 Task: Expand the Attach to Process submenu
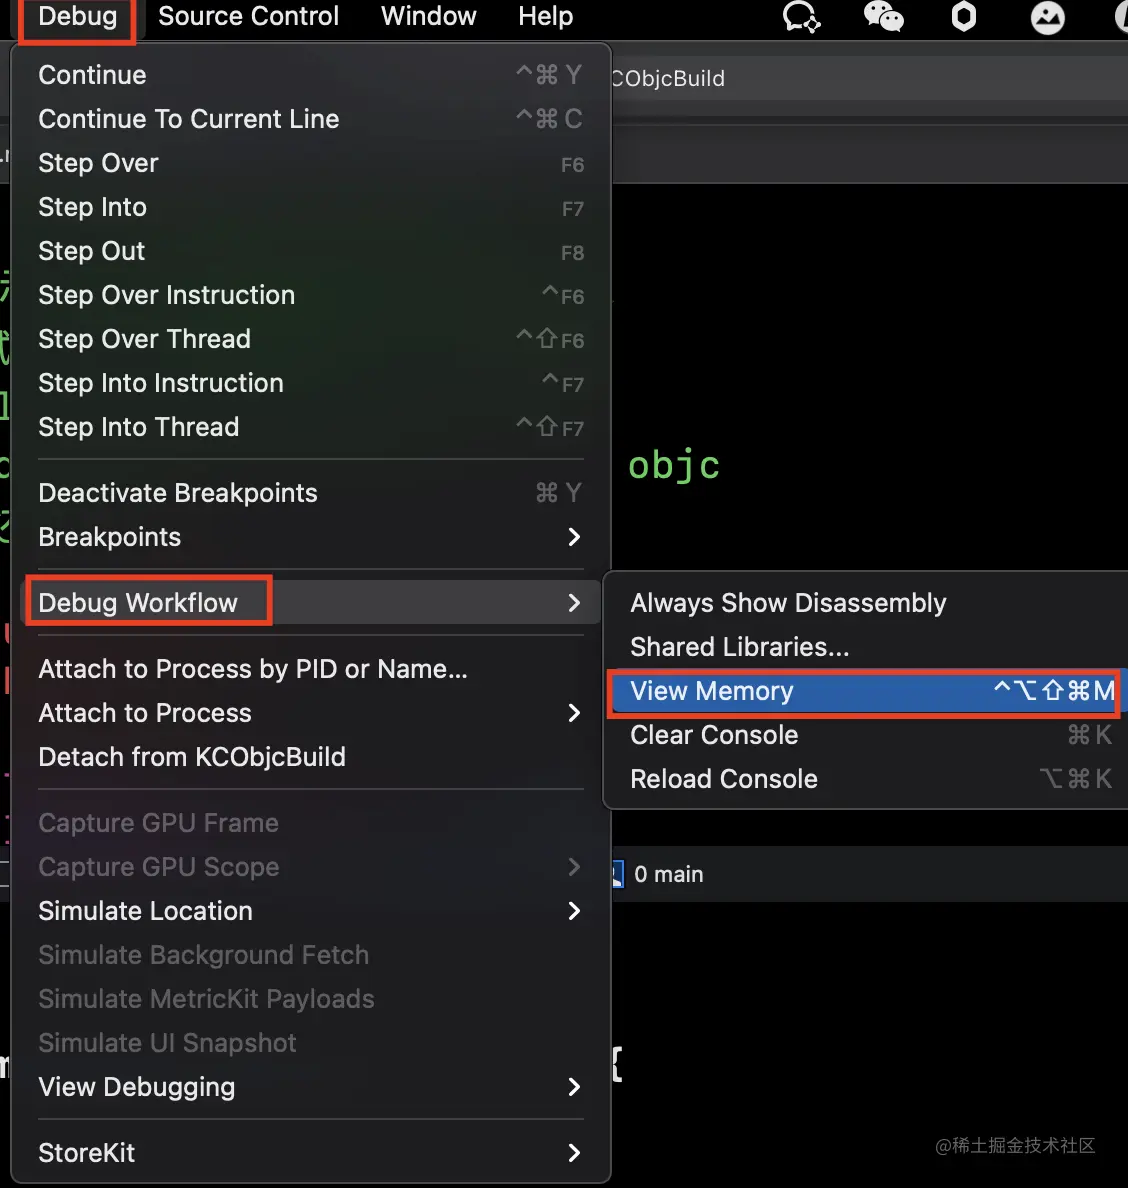[311, 713]
